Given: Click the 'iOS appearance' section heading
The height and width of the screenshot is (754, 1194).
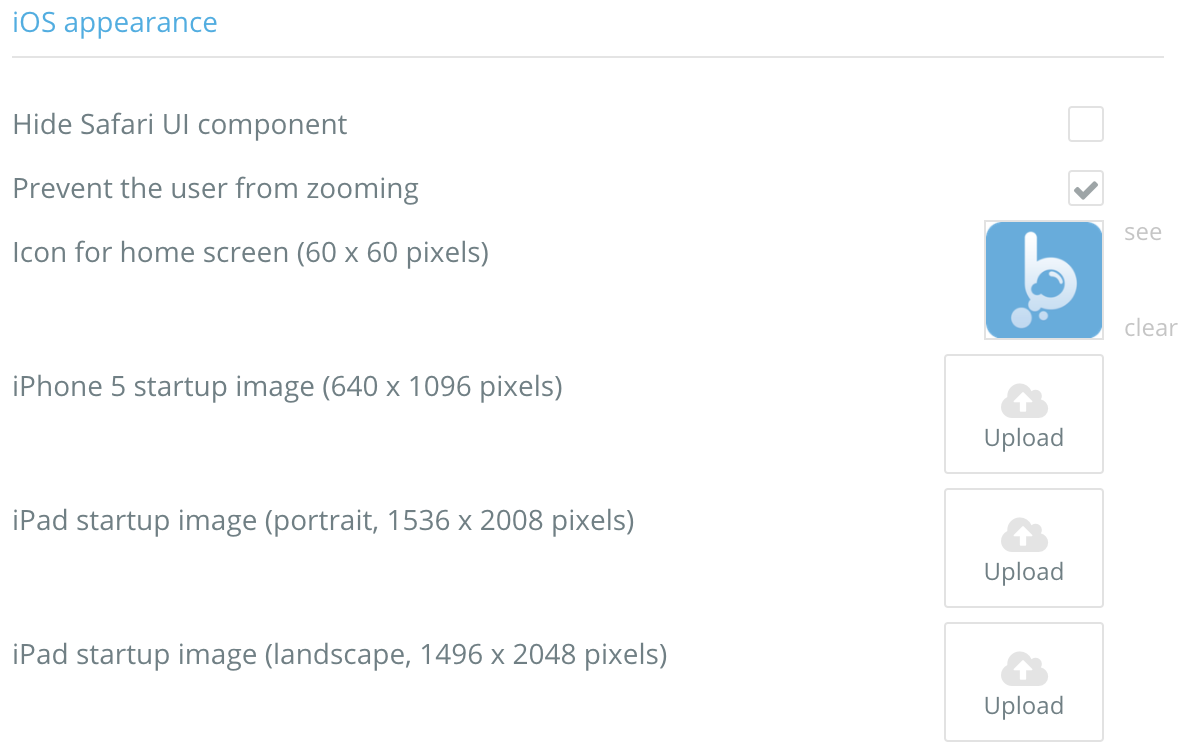Looking at the screenshot, I should (x=115, y=23).
